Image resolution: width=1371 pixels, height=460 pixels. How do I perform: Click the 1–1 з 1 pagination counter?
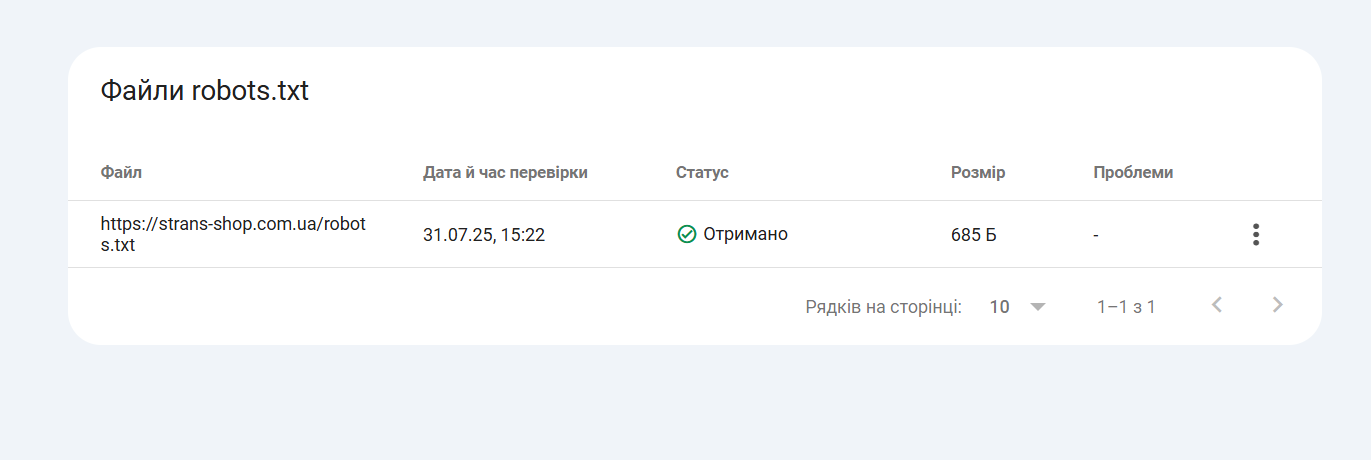click(x=1126, y=307)
